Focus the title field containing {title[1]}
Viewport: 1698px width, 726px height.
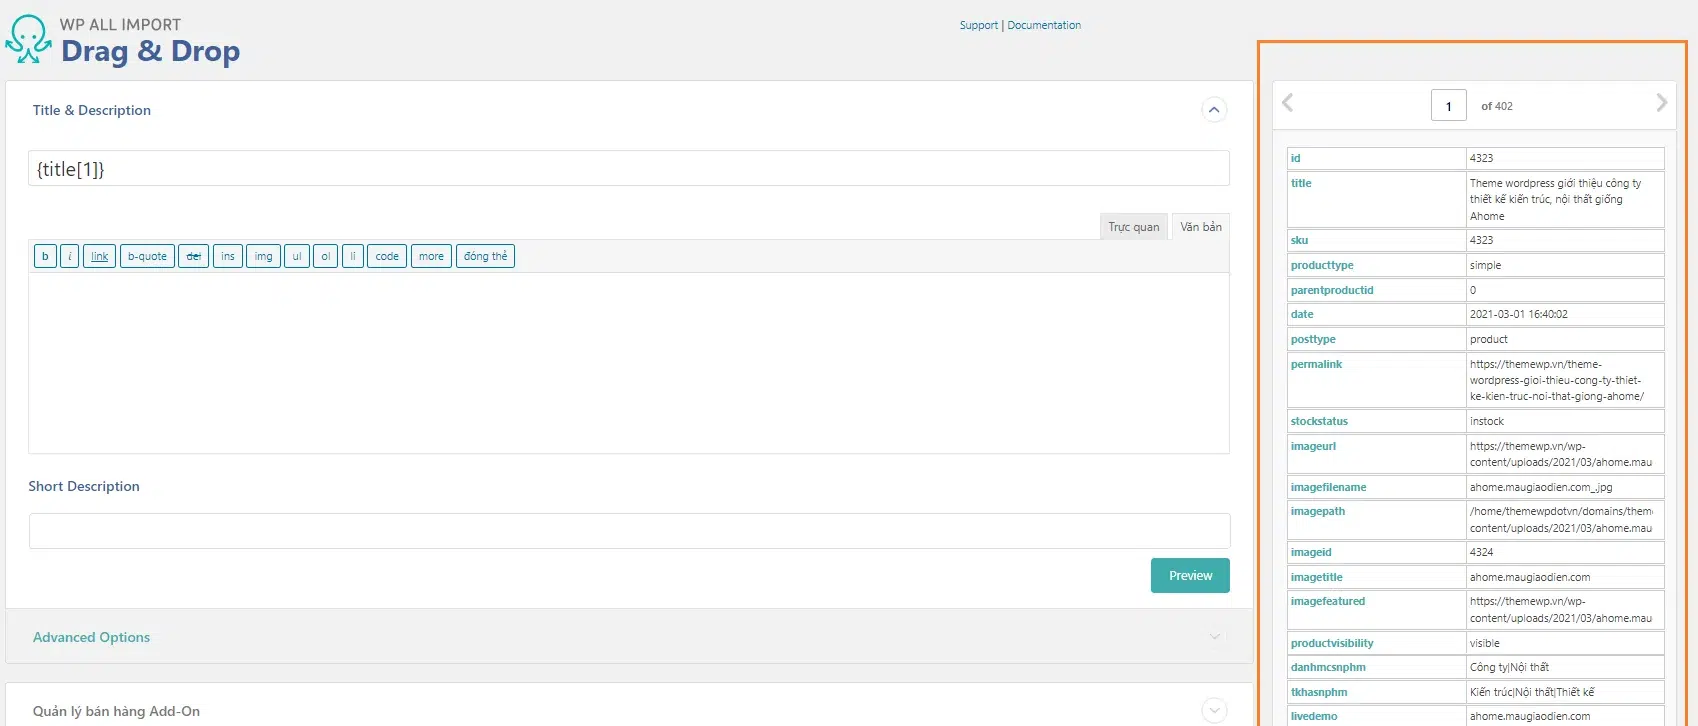pos(629,168)
